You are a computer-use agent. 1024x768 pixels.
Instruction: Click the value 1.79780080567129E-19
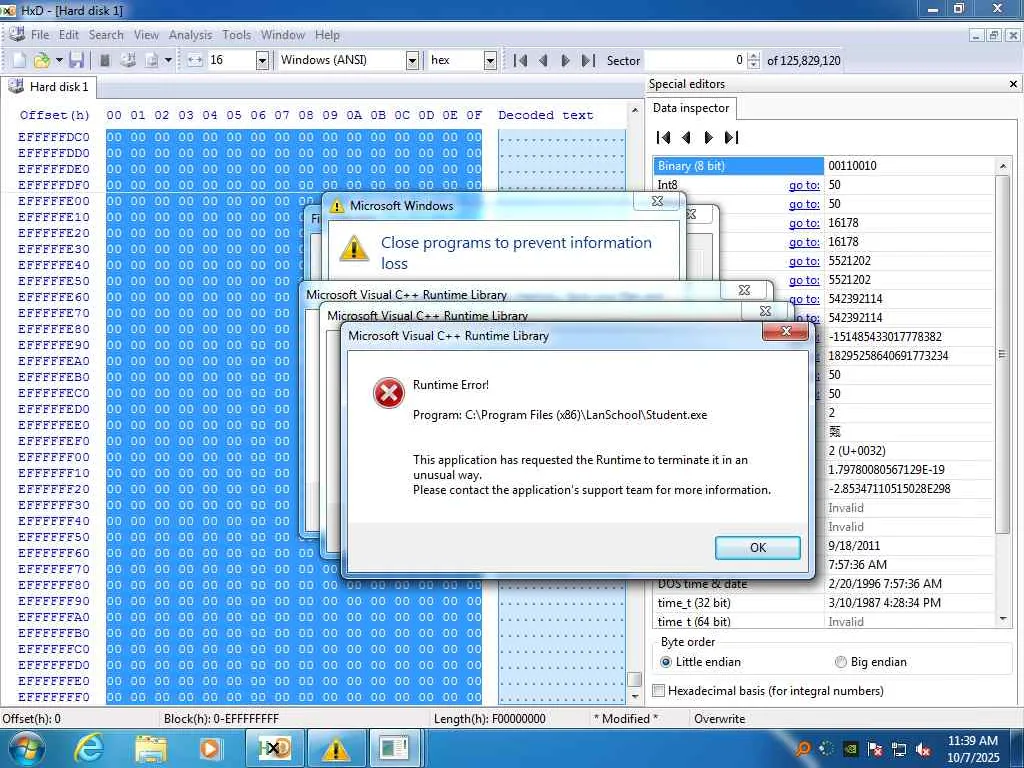pyautogui.click(x=886, y=470)
